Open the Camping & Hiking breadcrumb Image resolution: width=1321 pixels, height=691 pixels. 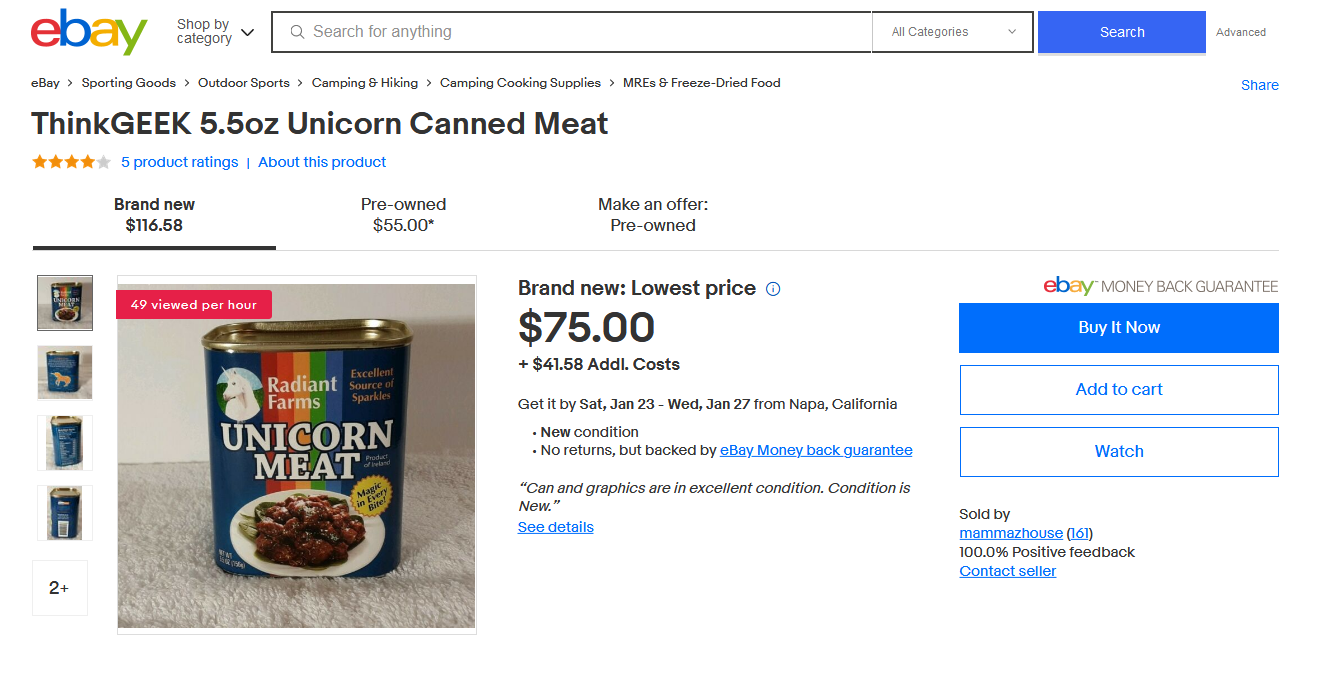(x=365, y=83)
